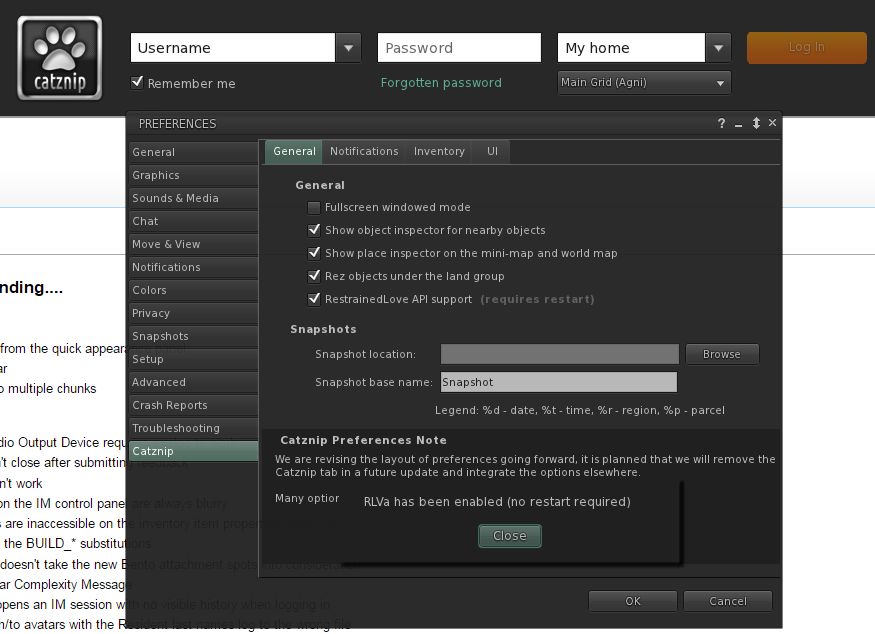
Task: Click the Password input field
Action: [458, 48]
